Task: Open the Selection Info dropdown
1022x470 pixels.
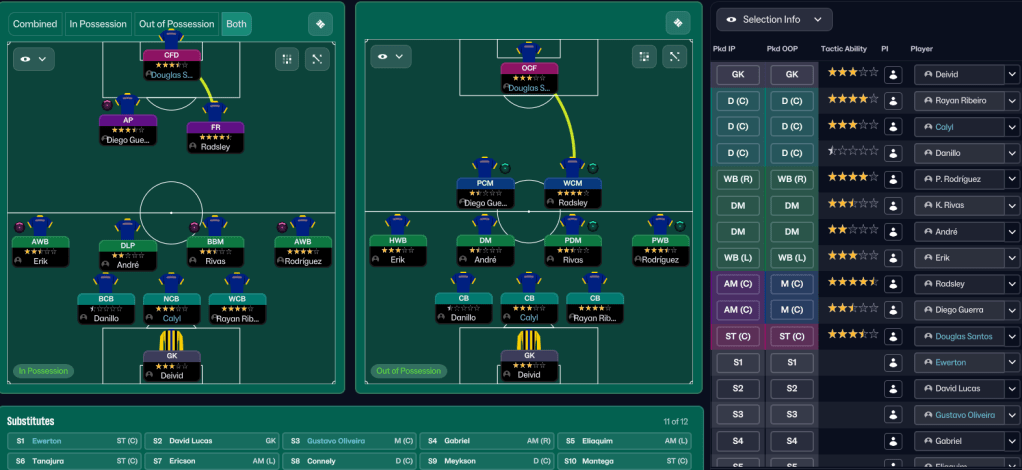Action: 774,20
